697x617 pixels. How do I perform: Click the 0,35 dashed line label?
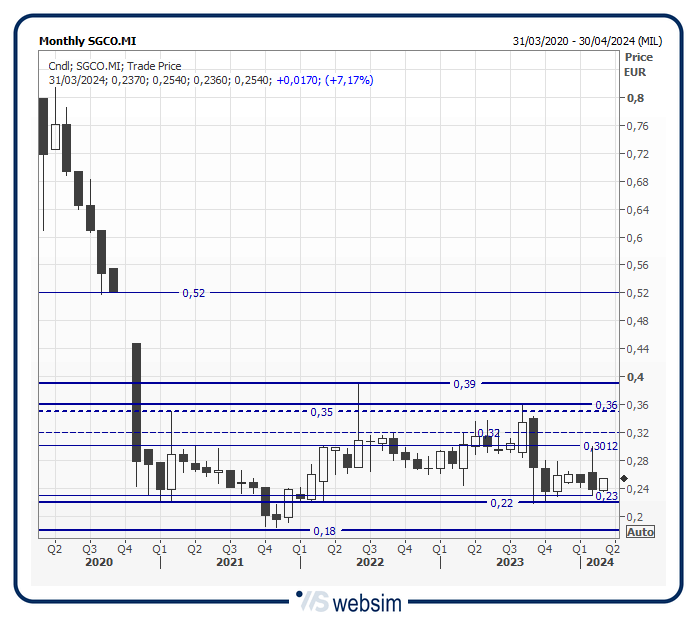pos(321,412)
